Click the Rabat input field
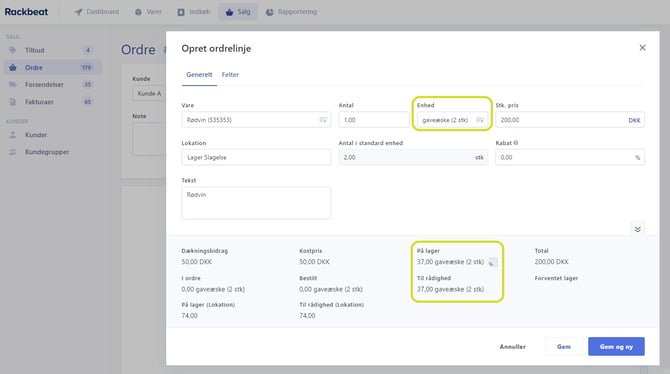The image size is (670, 374). coord(570,157)
